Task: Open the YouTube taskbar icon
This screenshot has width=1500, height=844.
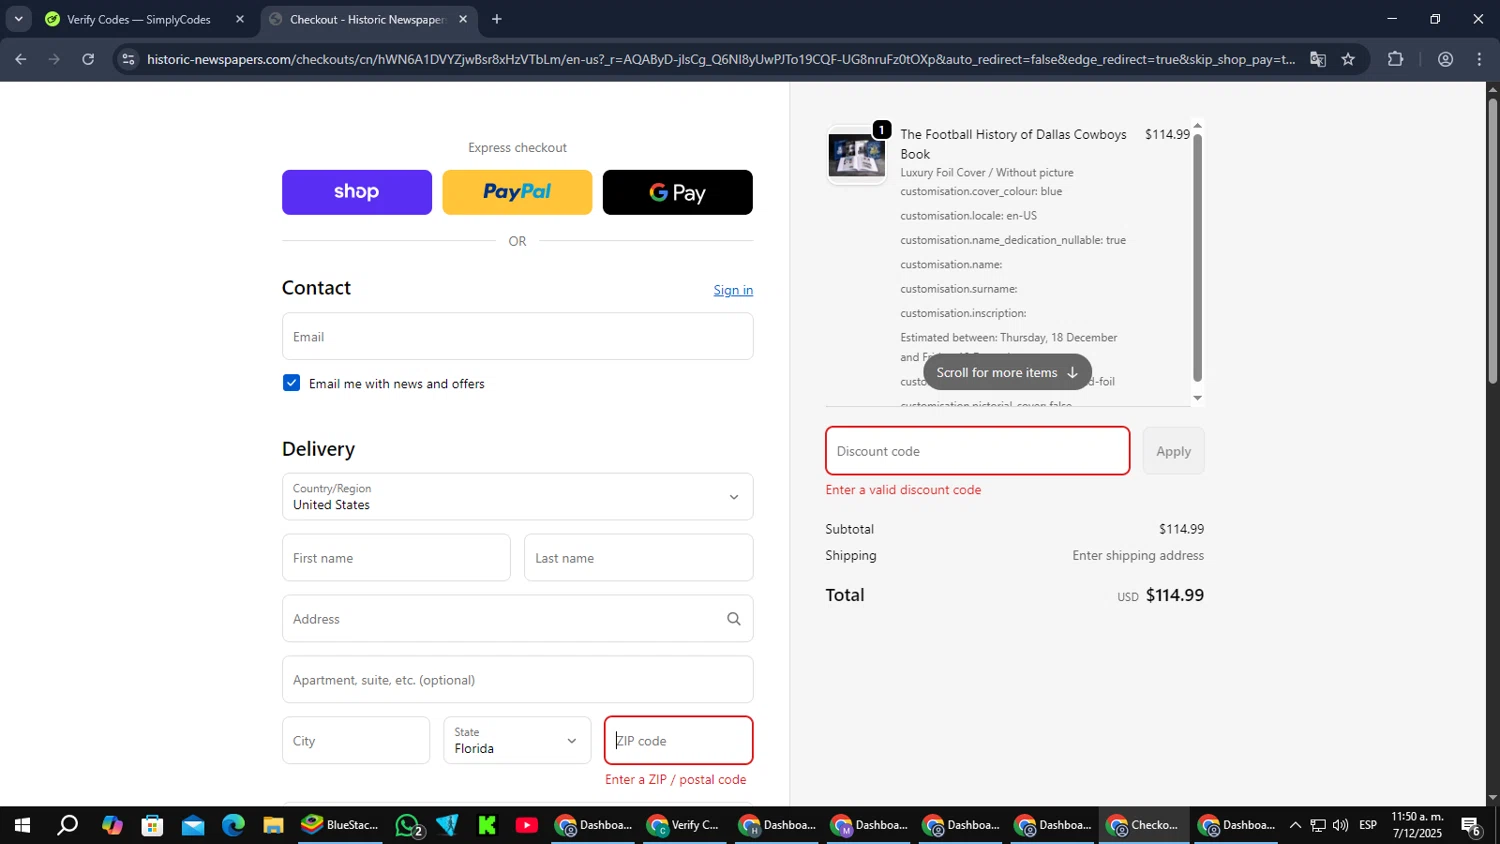Action: tap(527, 826)
